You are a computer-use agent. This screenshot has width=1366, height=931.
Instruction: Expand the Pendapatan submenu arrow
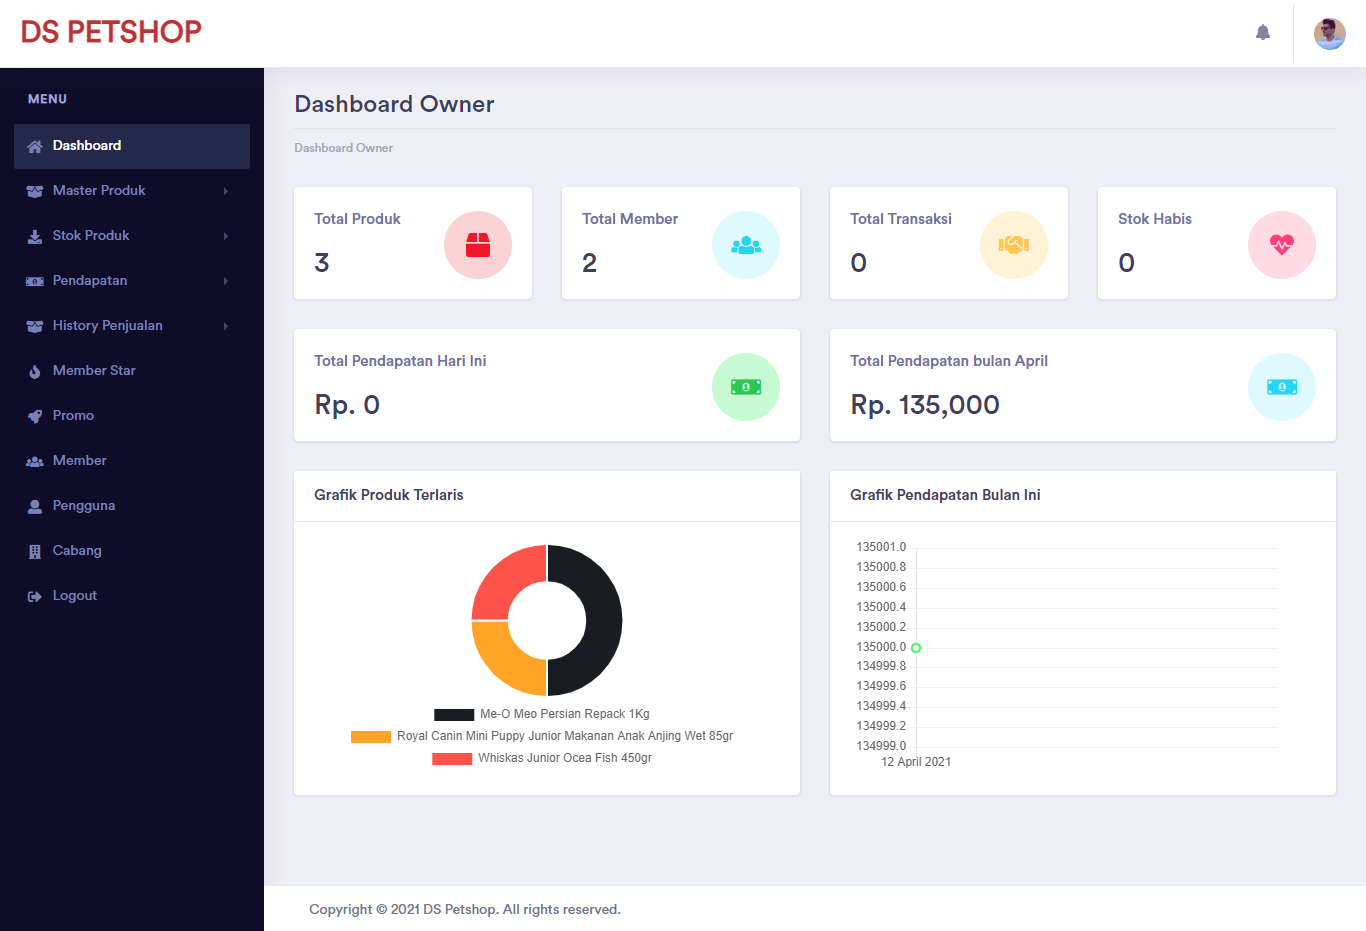[226, 281]
